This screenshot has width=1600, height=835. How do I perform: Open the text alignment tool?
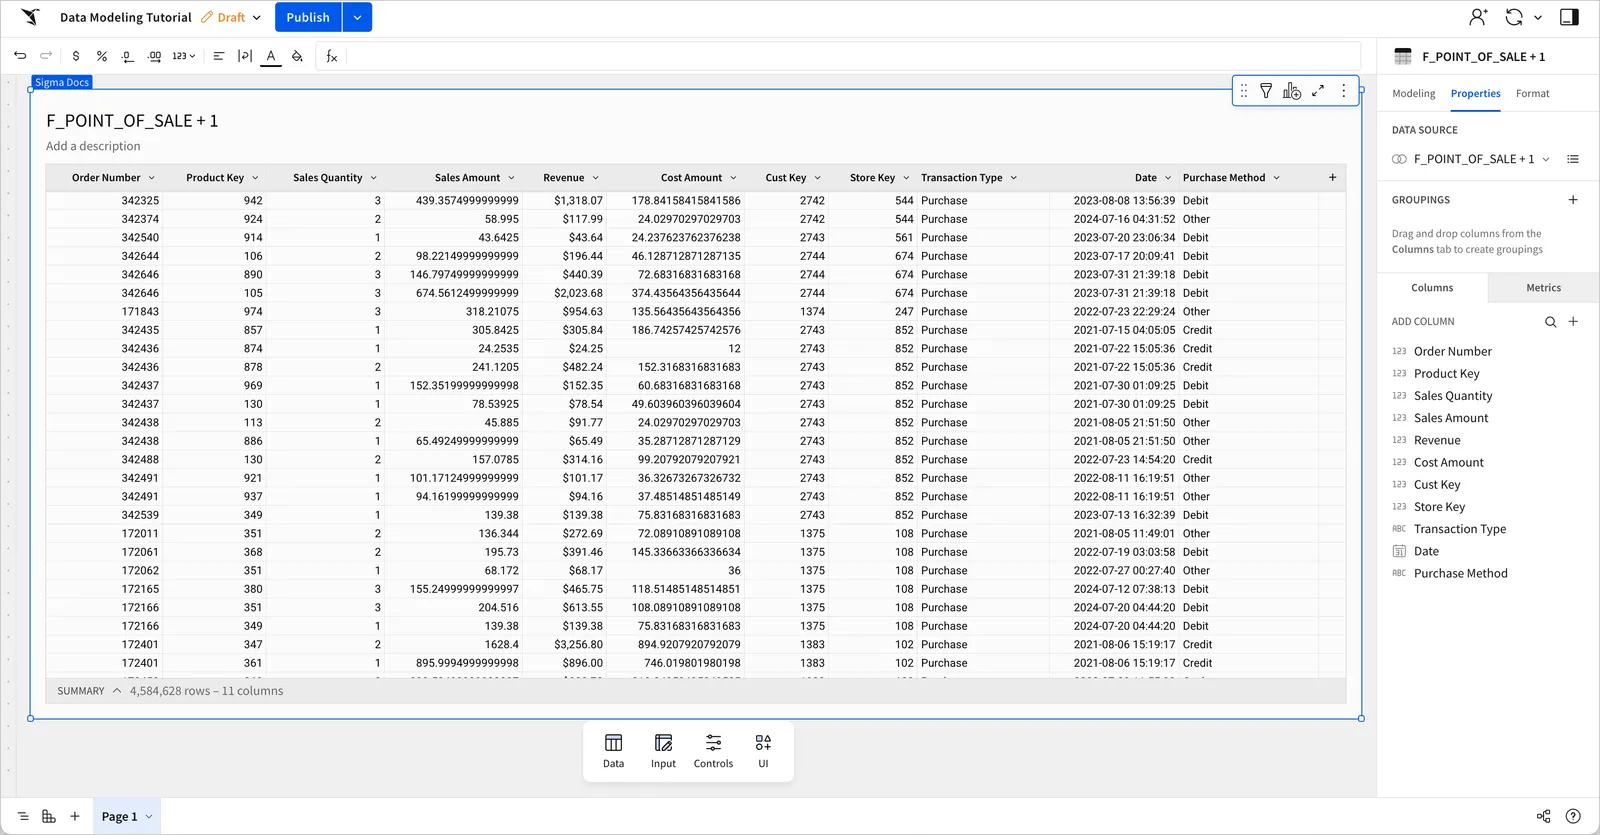[218, 56]
